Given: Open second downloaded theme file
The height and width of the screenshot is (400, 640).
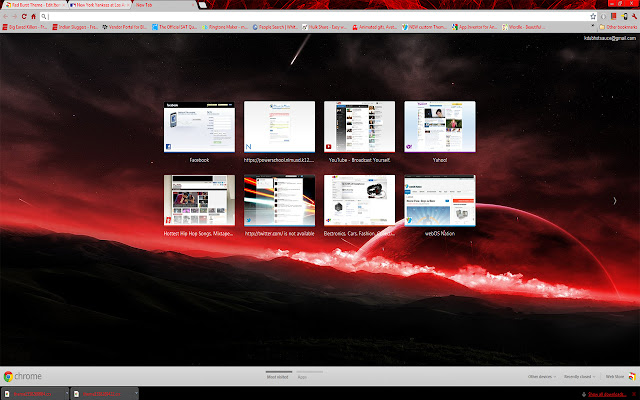Looking at the screenshot, I should [x=101, y=394].
